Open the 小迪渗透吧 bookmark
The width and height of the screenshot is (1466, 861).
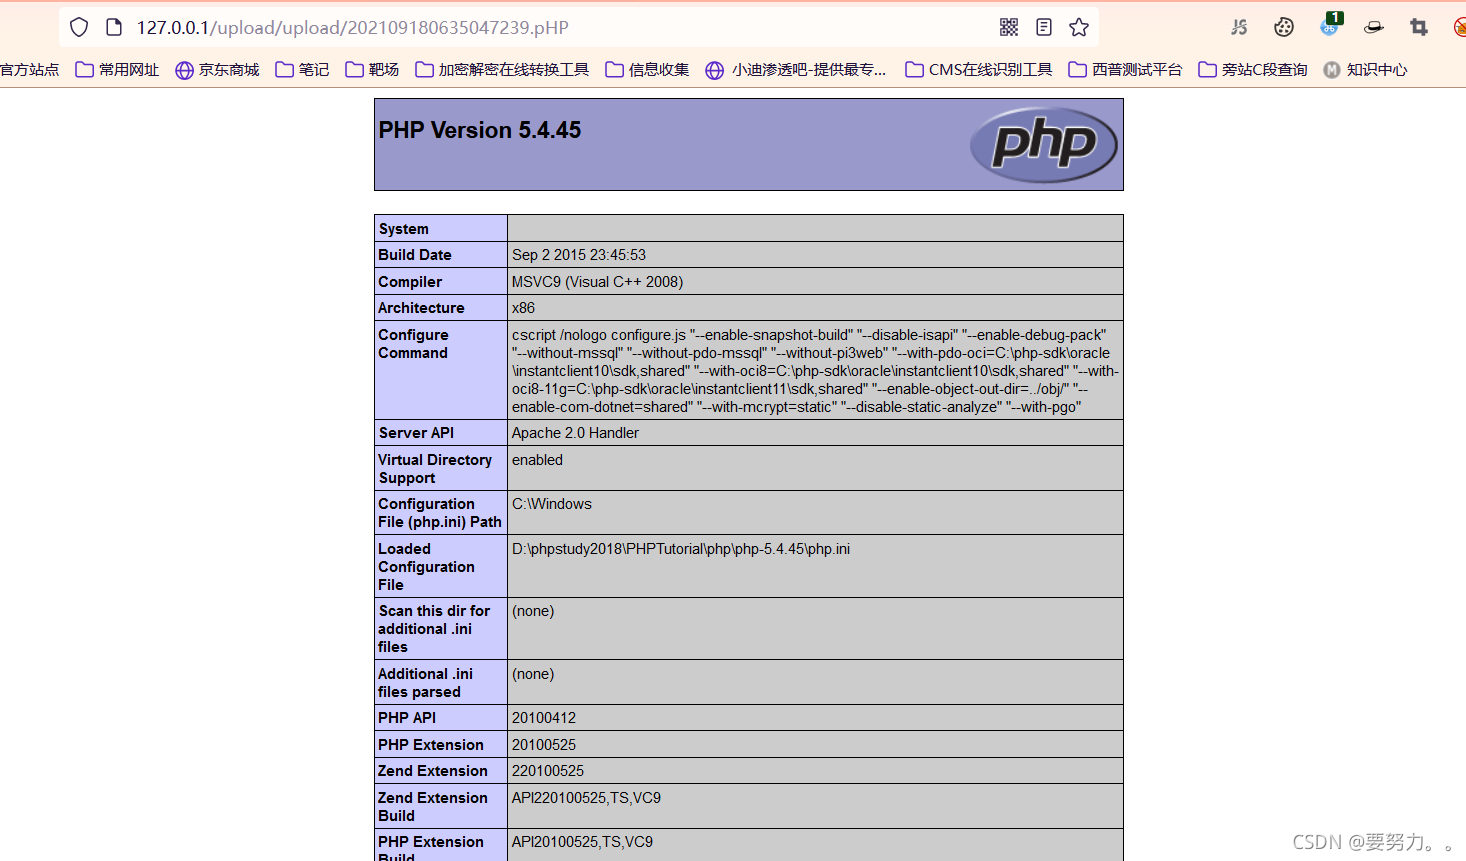click(x=796, y=69)
